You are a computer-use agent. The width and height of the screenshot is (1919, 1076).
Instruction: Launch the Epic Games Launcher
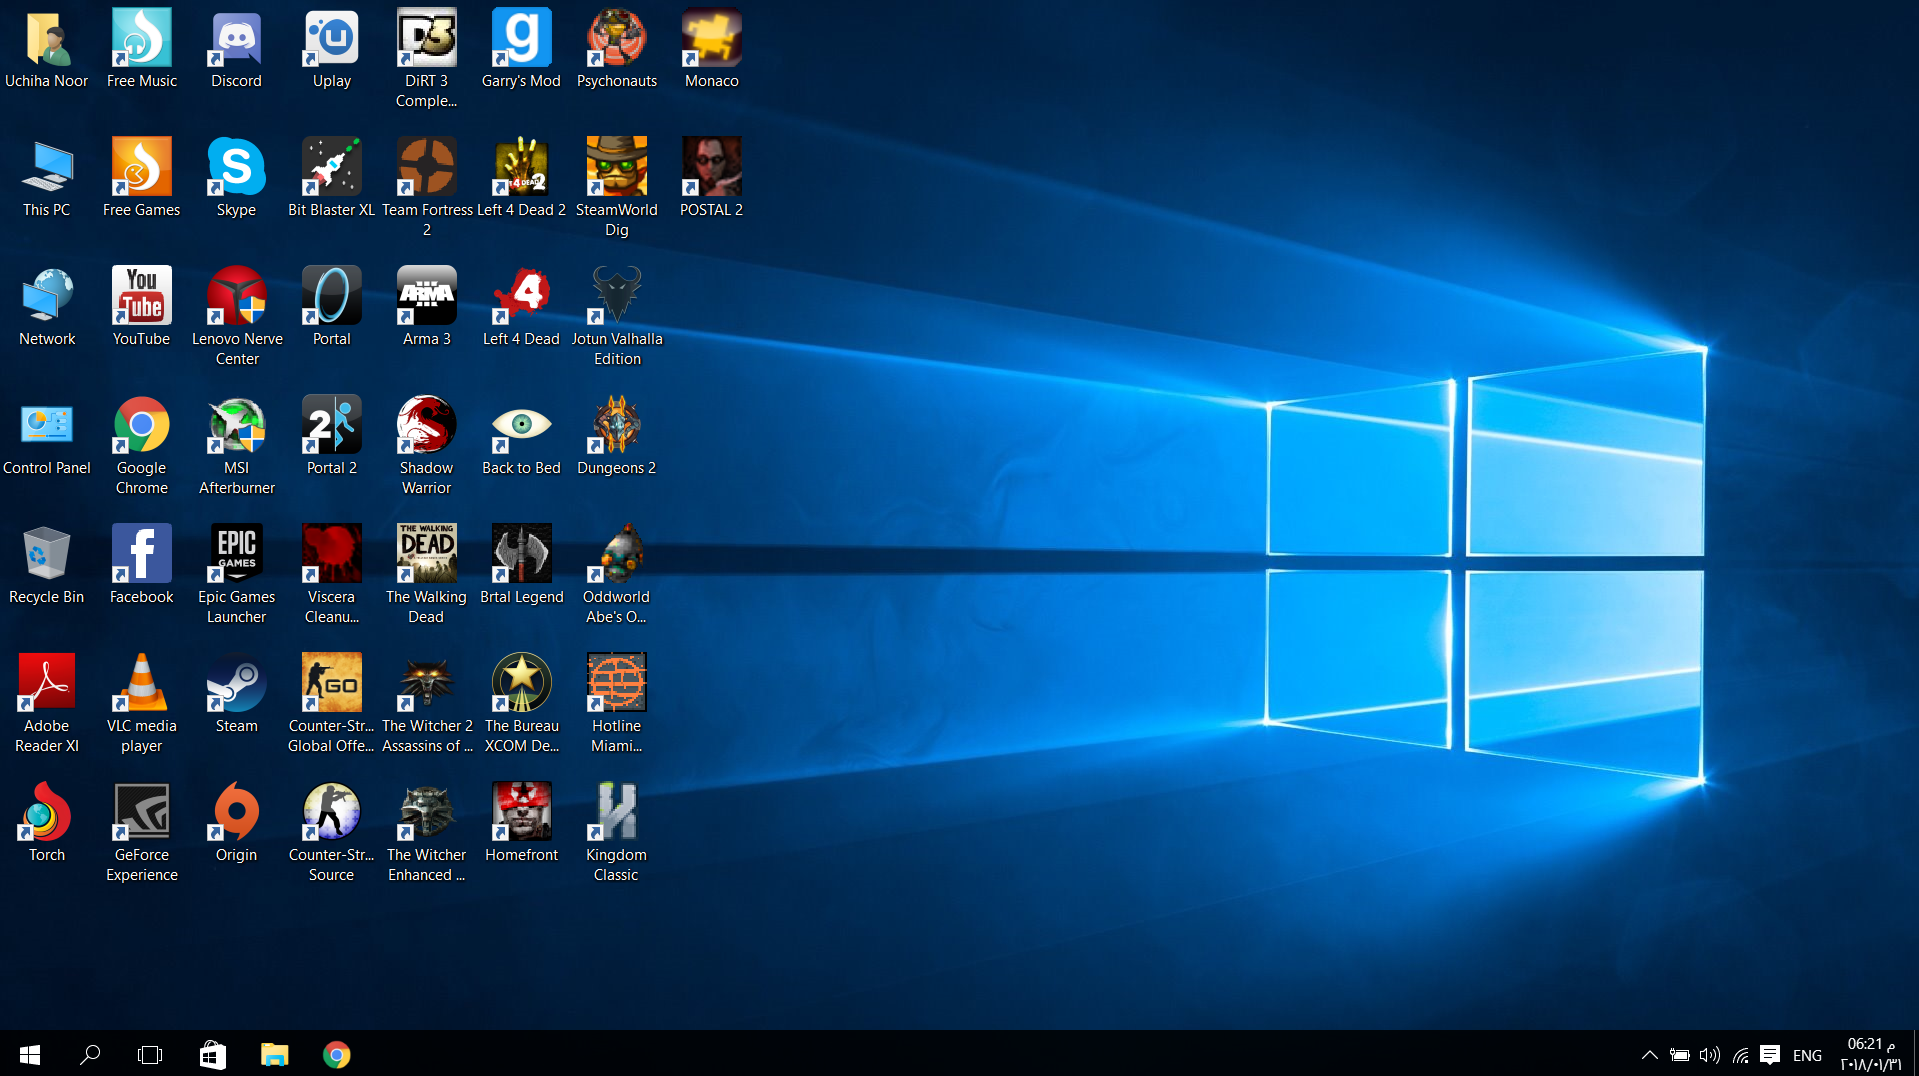point(237,554)
